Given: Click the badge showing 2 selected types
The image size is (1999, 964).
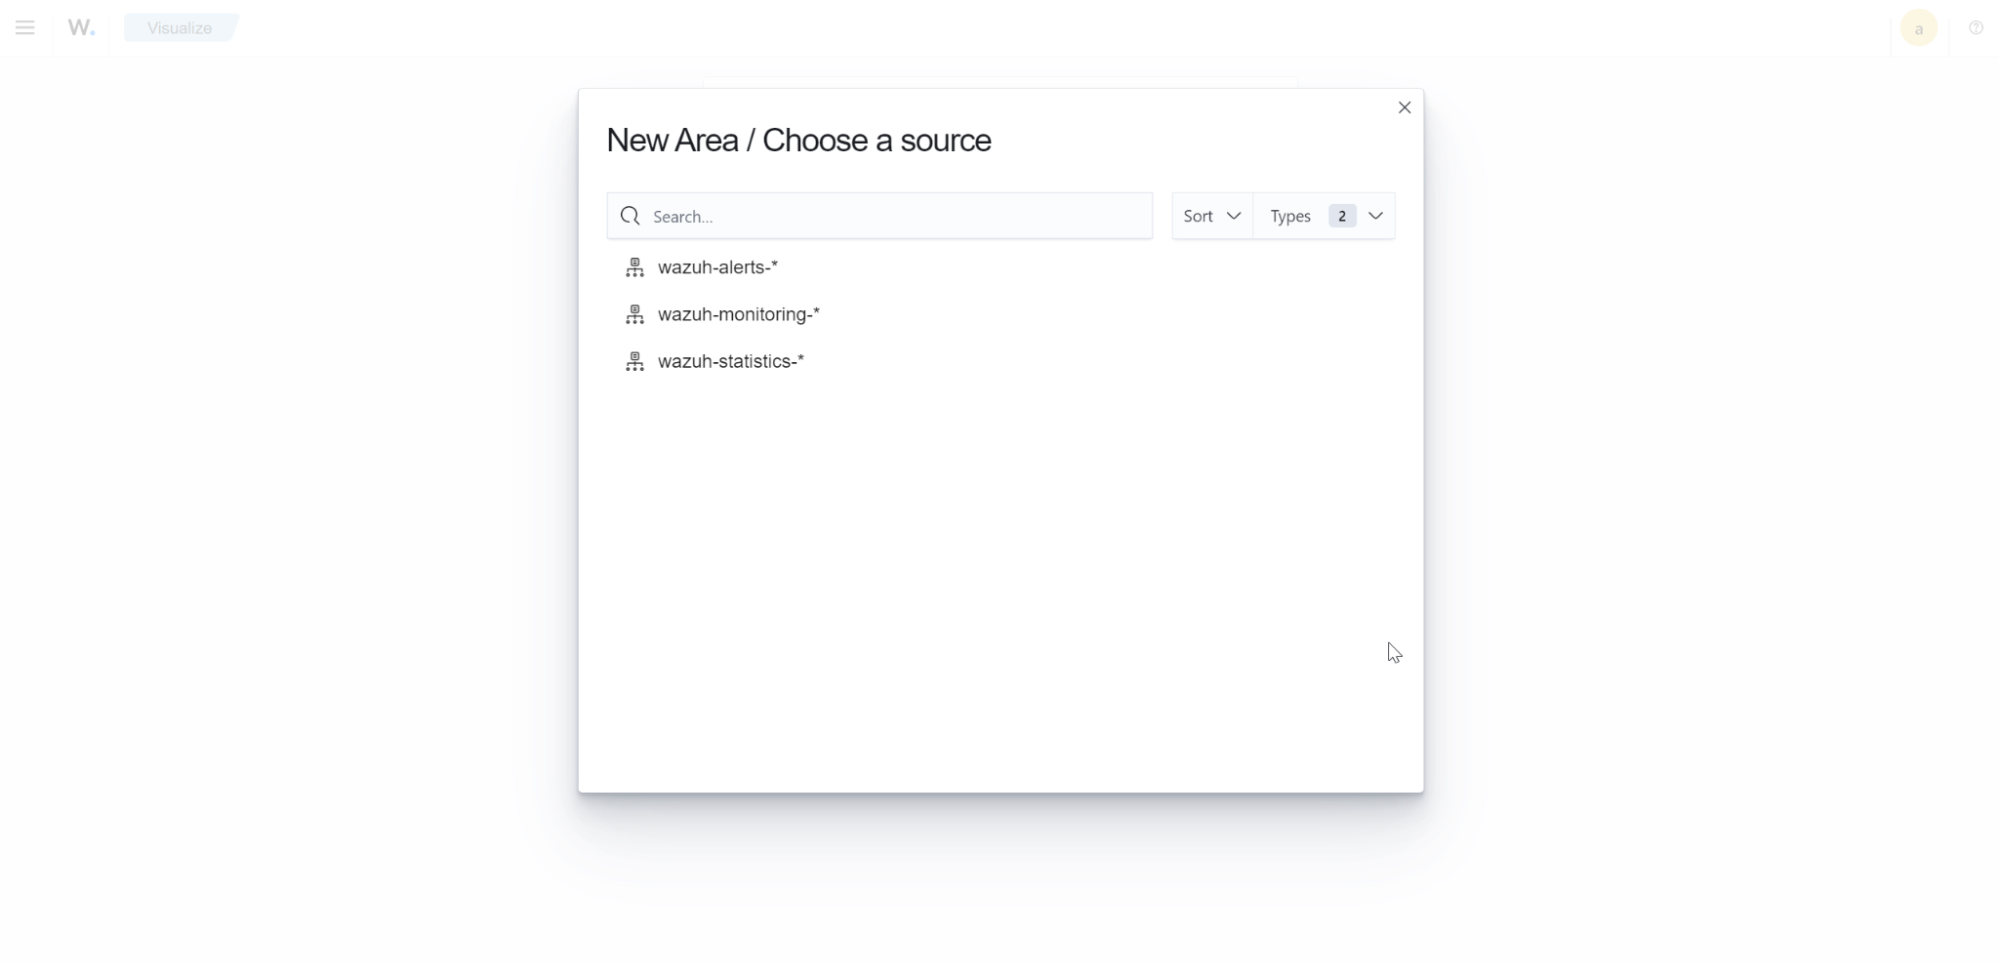Looking at the screenshot, I should (x=1341, y=215).
